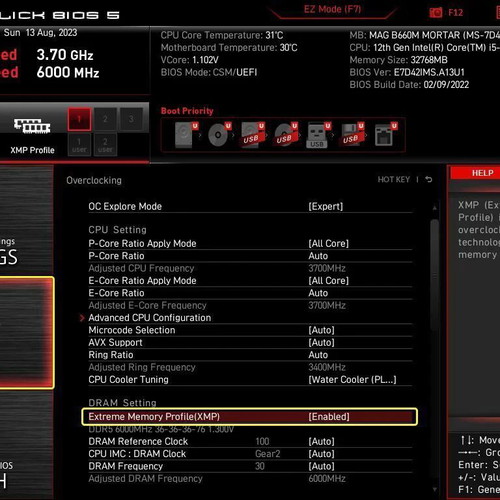Click the F12 screenshot camera icon
Image resolution: width=500 pixels, height=500 pixels.
point(435,13)
